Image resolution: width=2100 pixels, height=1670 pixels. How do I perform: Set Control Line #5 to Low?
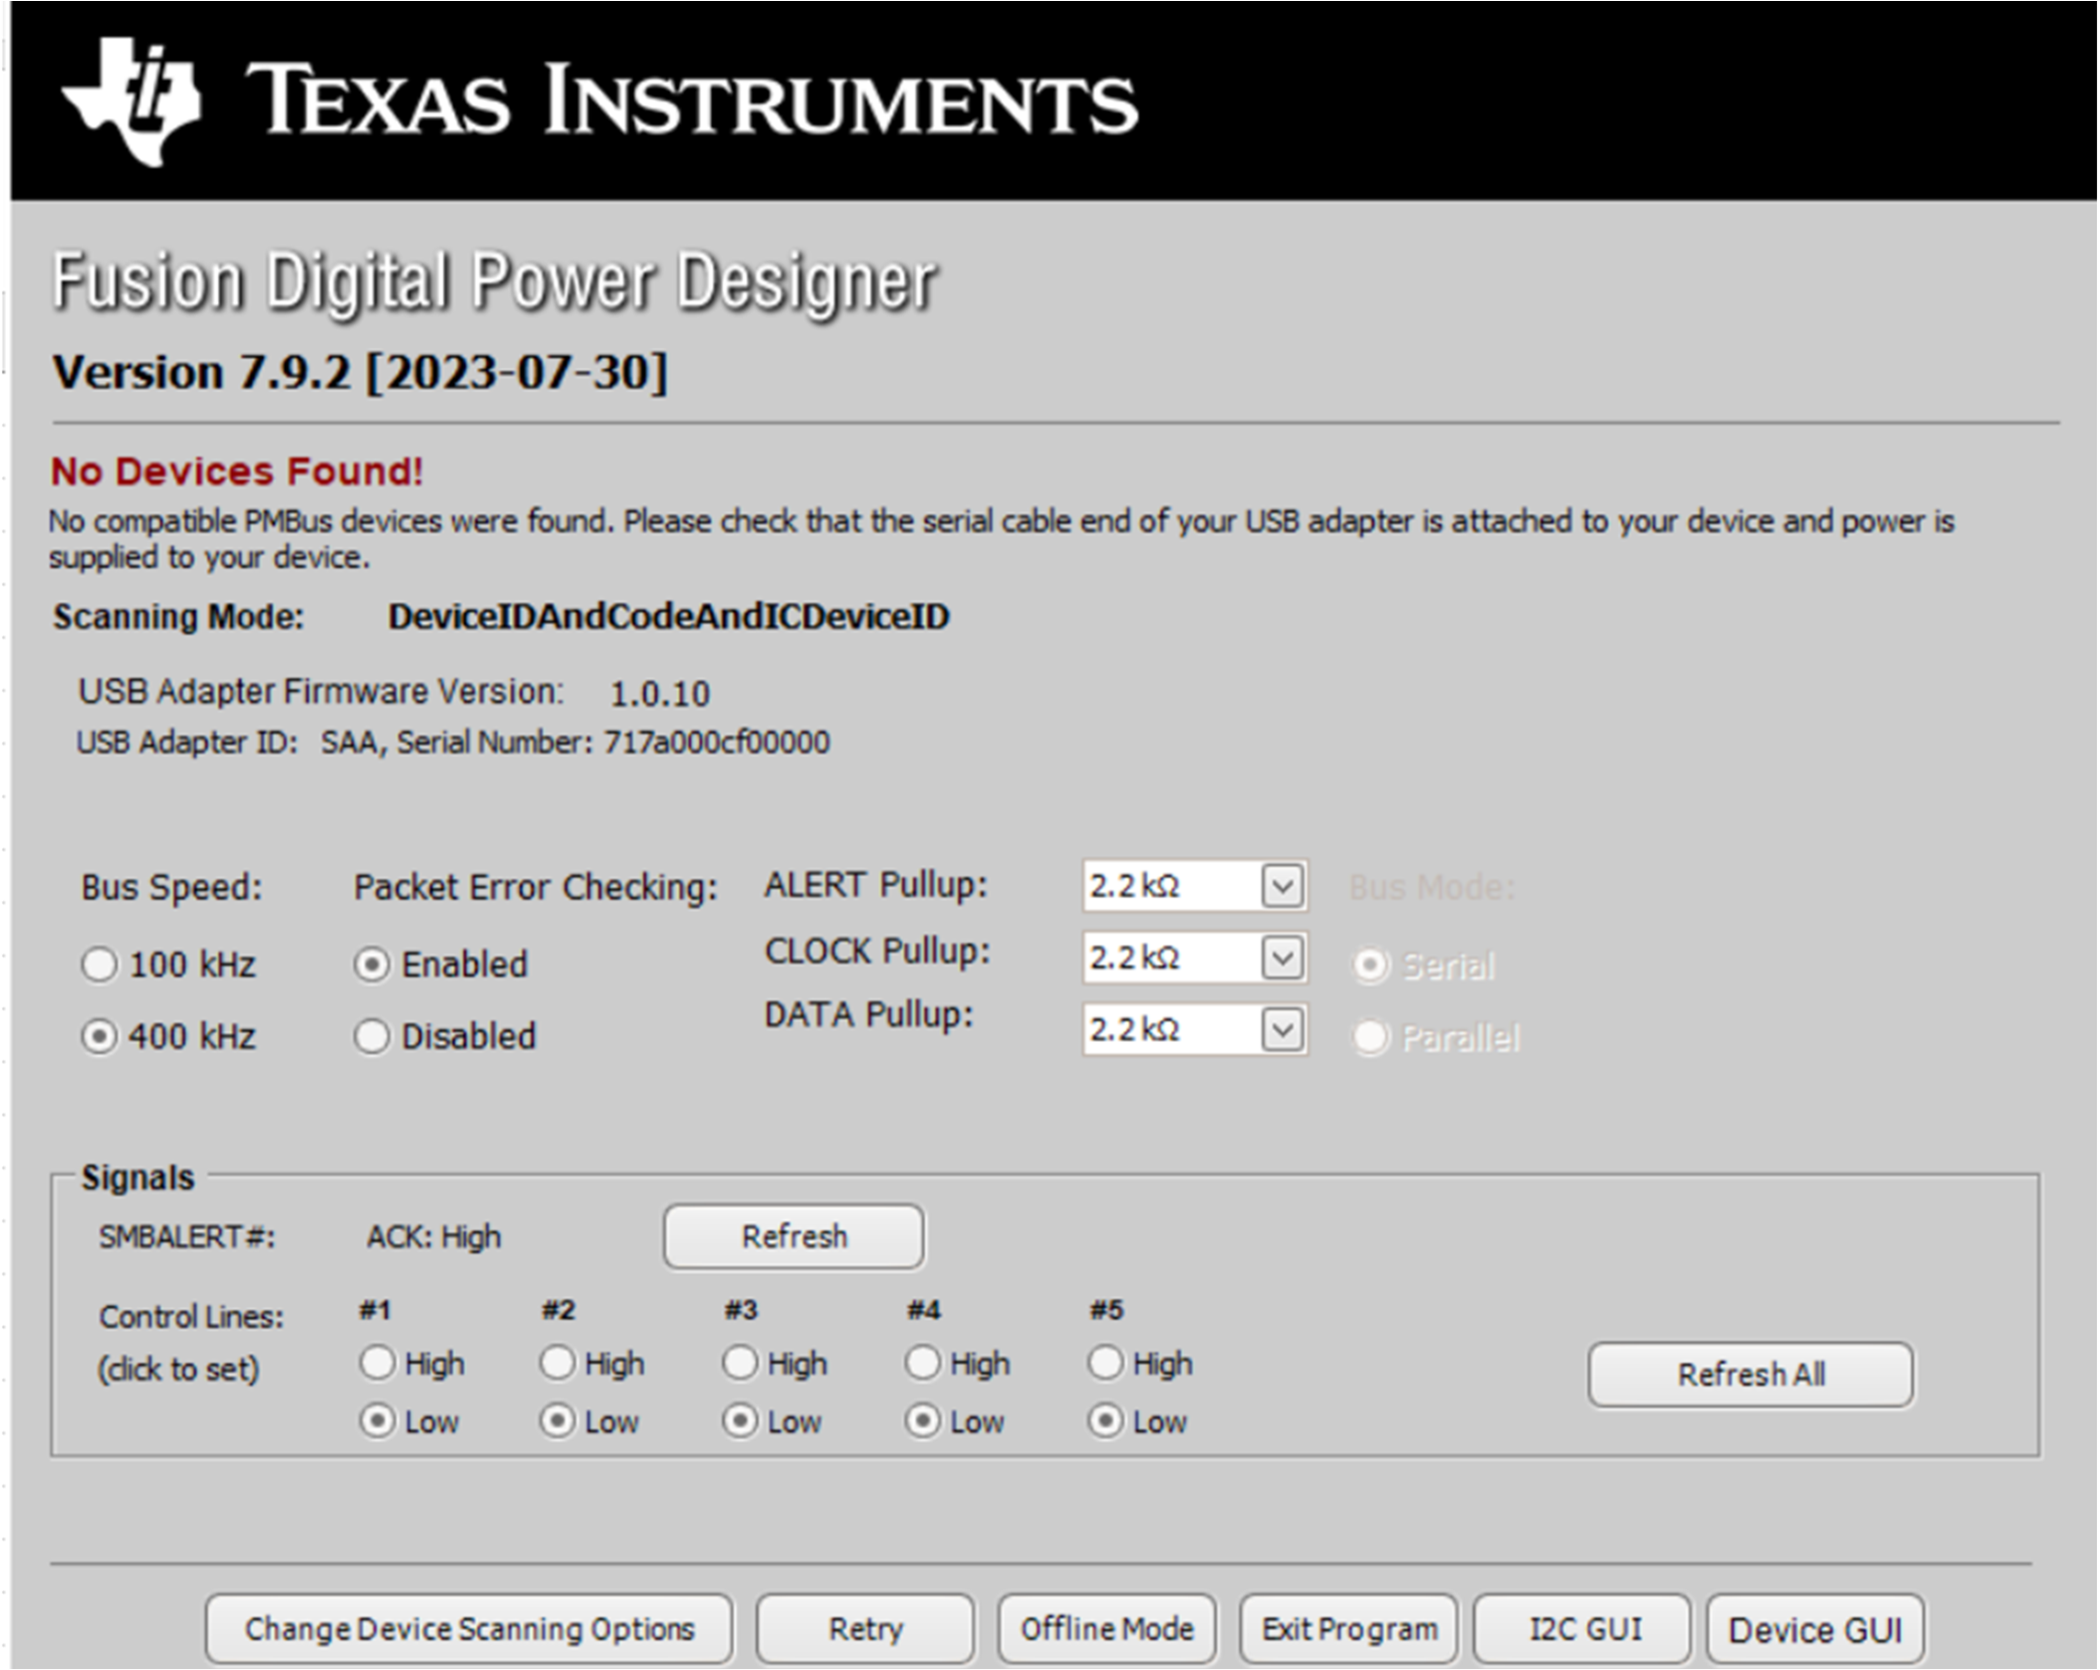pos(1105,1421)
